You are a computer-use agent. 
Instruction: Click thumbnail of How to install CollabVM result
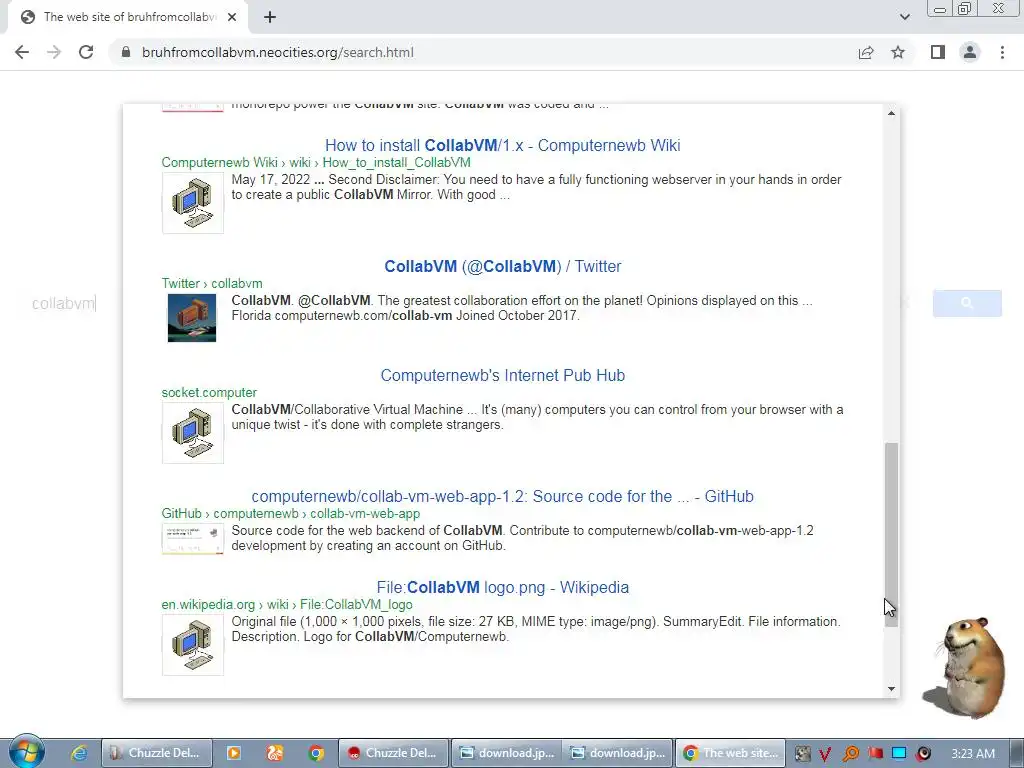[193, 203]
